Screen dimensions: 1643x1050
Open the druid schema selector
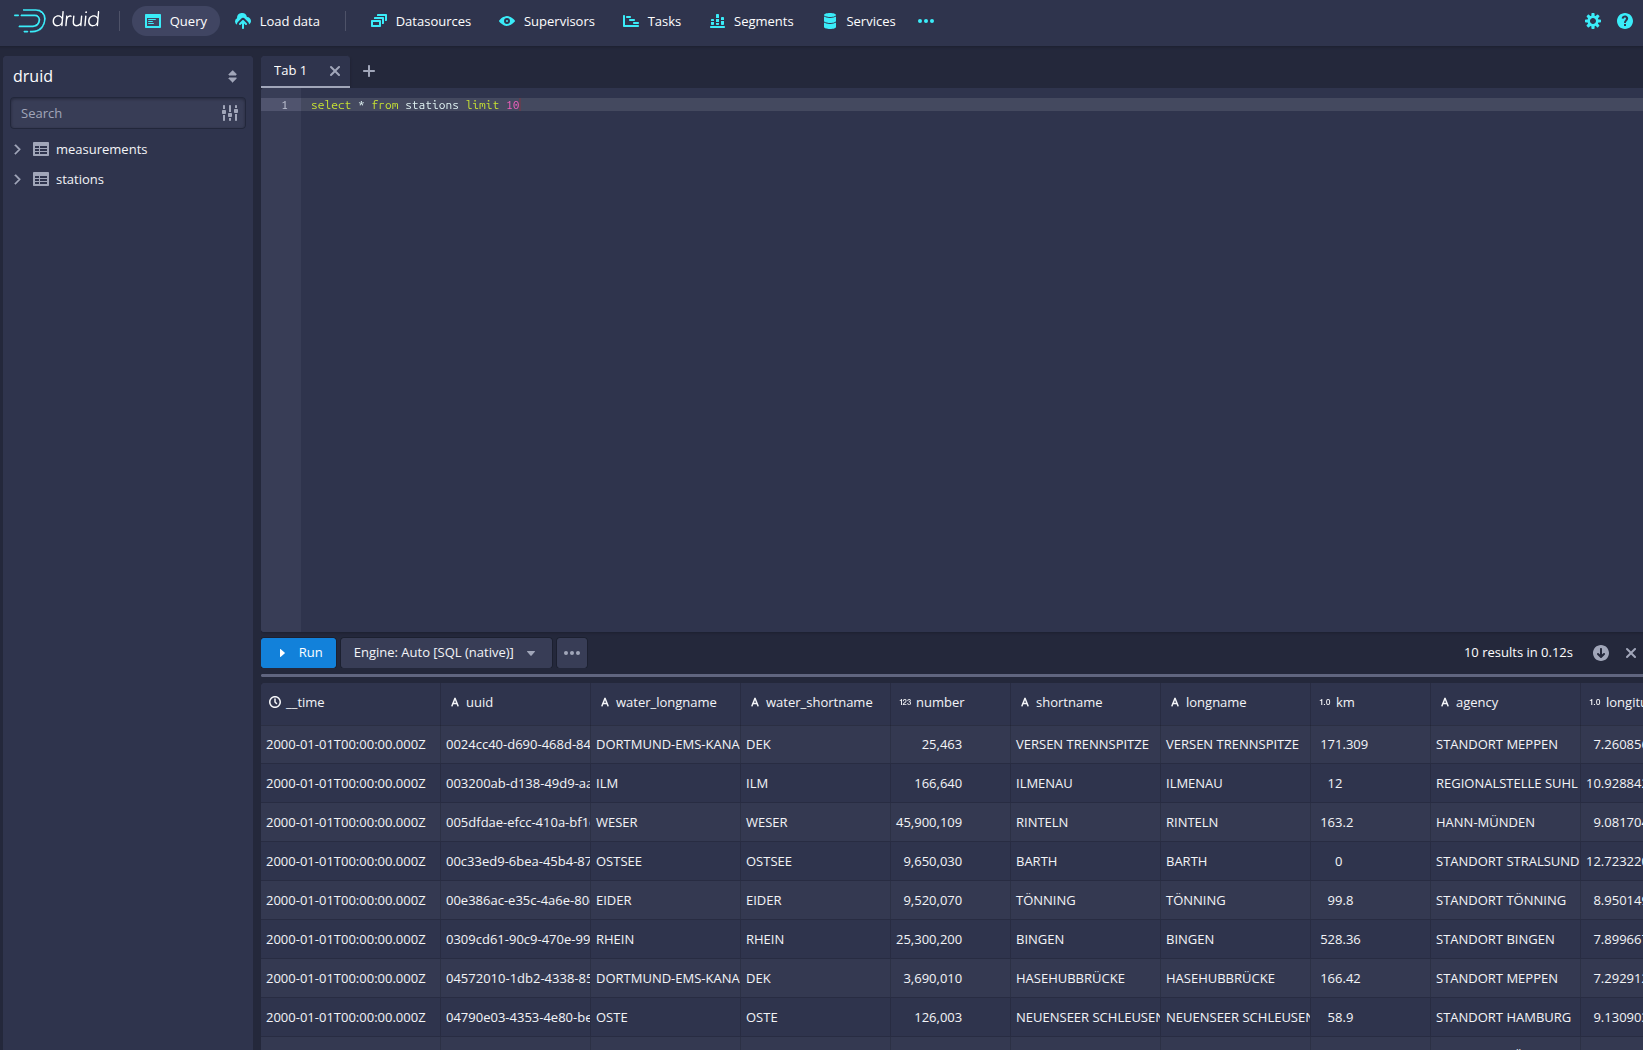point(126,76)
